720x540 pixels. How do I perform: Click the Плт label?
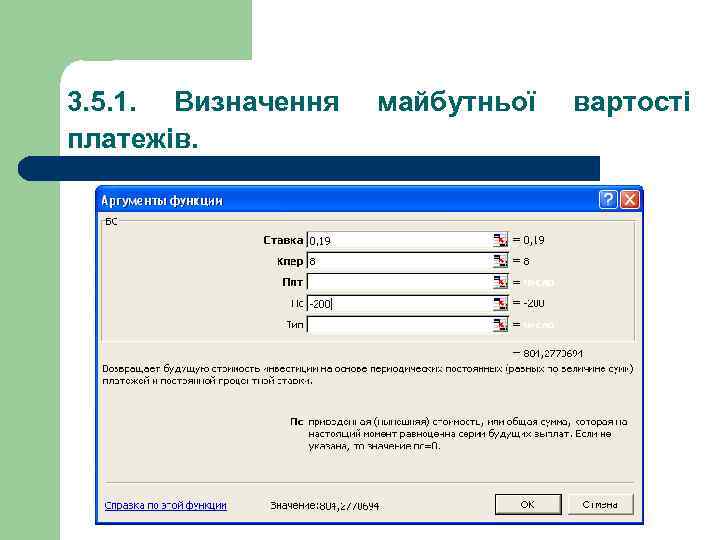point(292,282)
